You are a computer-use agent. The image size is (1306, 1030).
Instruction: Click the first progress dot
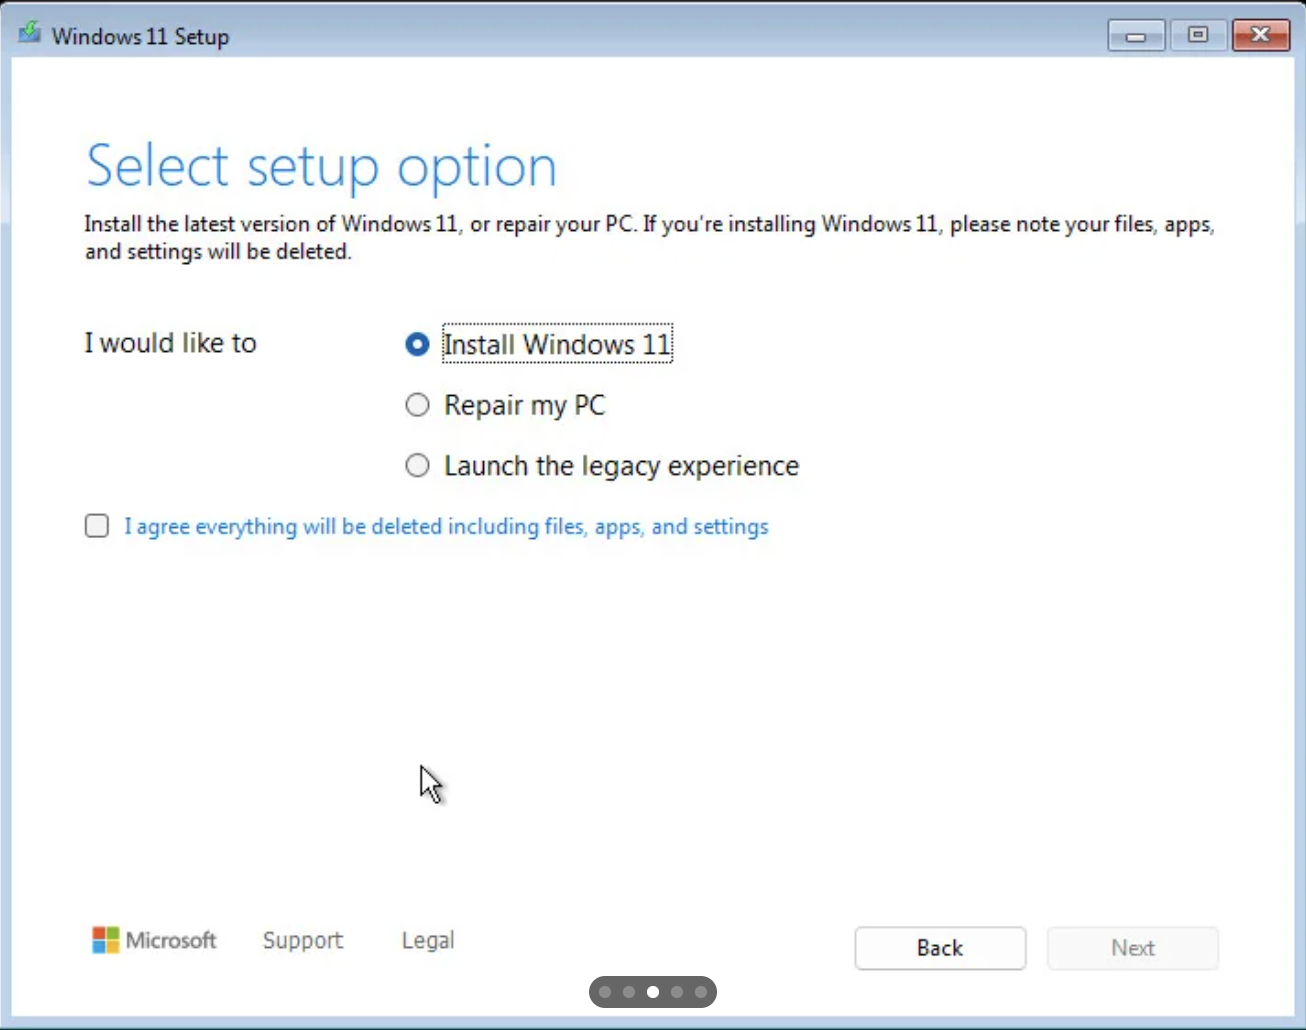coord(605,992)
